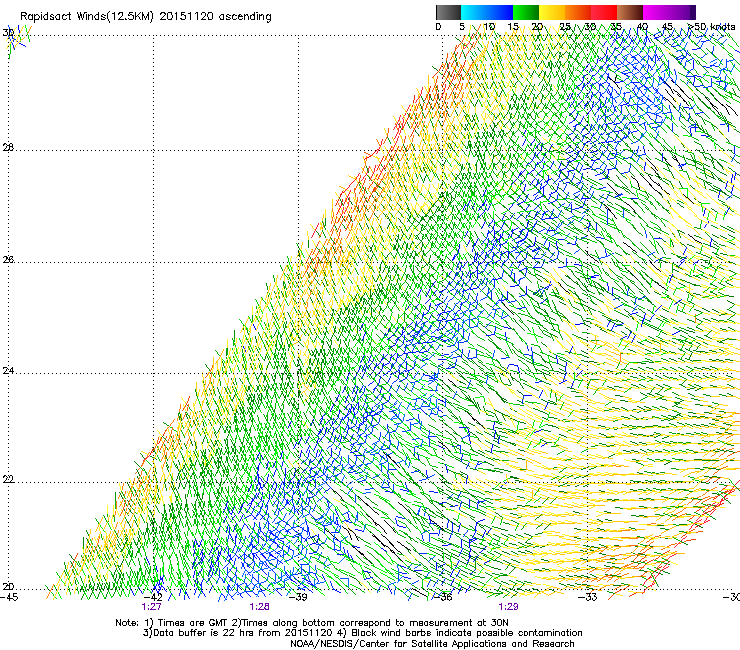Click the '35' label under the color bar
Screen dimensions: 740x650
616,27
